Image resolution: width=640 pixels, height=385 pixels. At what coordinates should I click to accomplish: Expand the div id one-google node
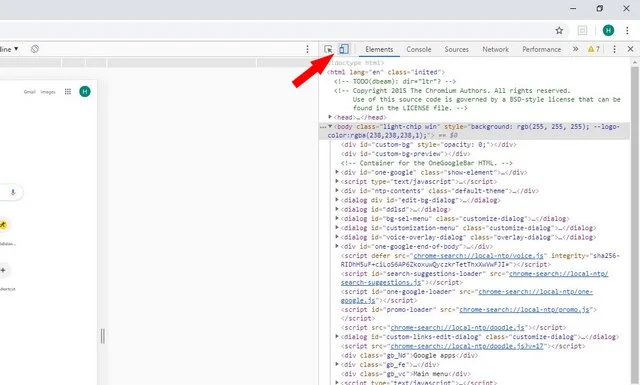pyautogui.click(x=337, y=172)
